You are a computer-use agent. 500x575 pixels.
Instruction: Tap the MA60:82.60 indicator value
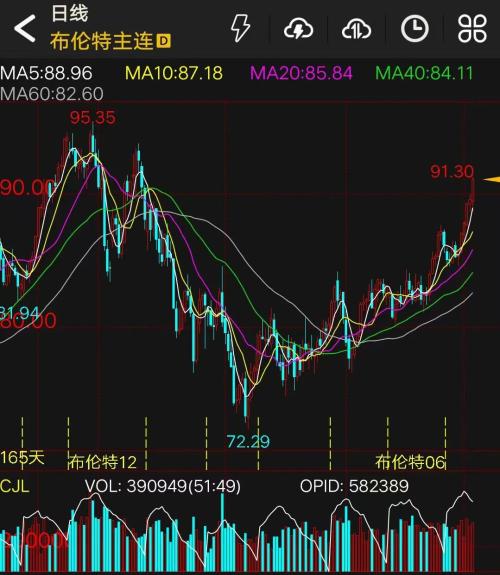pos(52,94)
